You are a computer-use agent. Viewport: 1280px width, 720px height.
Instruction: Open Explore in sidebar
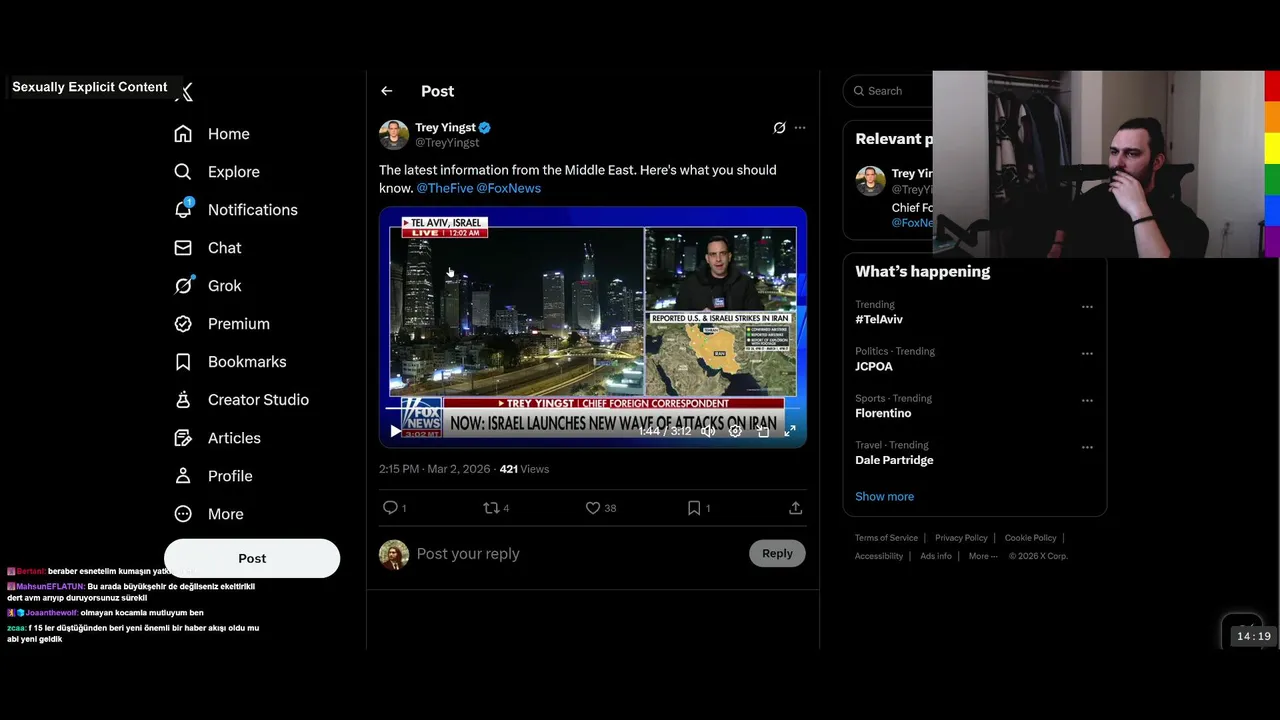(217, 172)
